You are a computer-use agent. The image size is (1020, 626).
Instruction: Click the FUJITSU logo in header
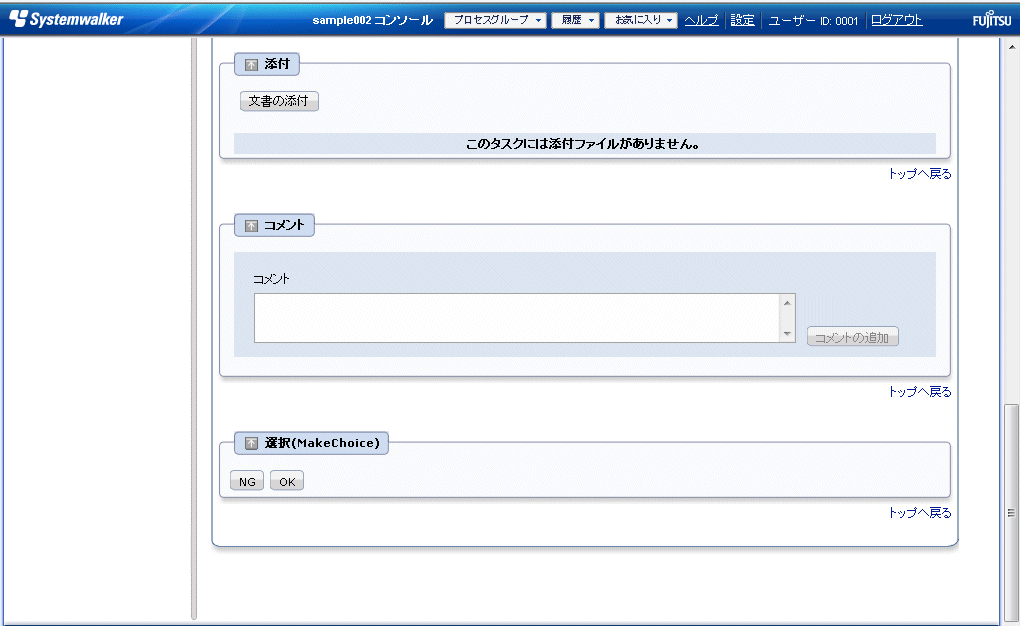pos(991,21)
